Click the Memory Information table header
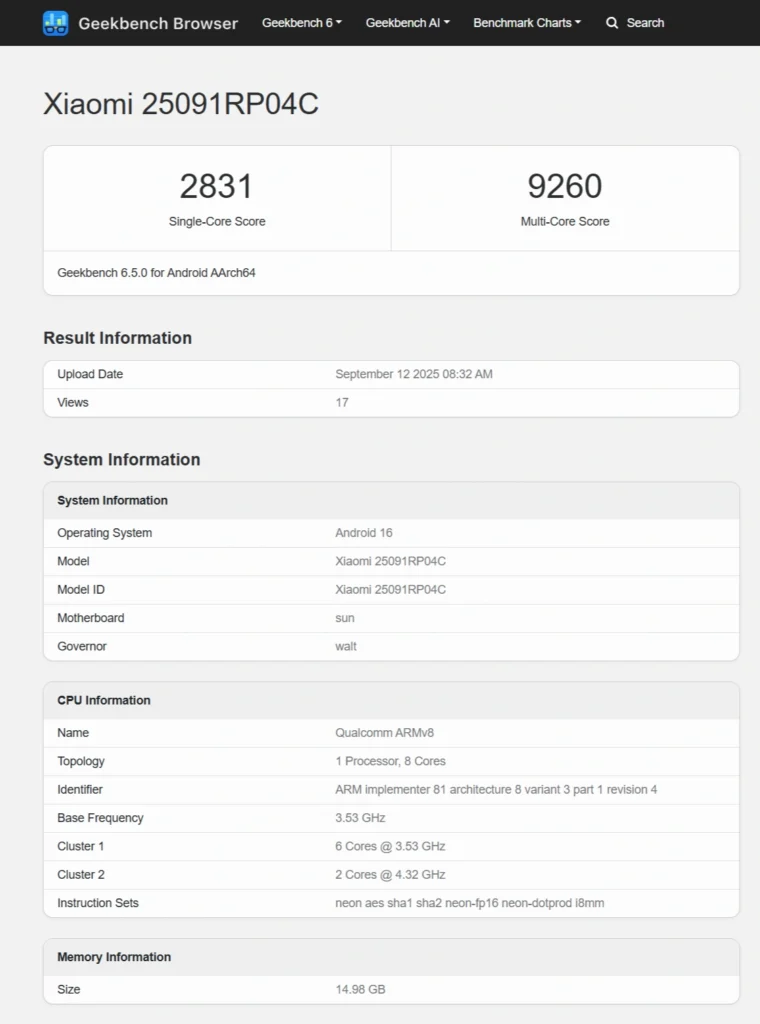The height and width of the screenshot is (1024, 760). click(391, 957)
